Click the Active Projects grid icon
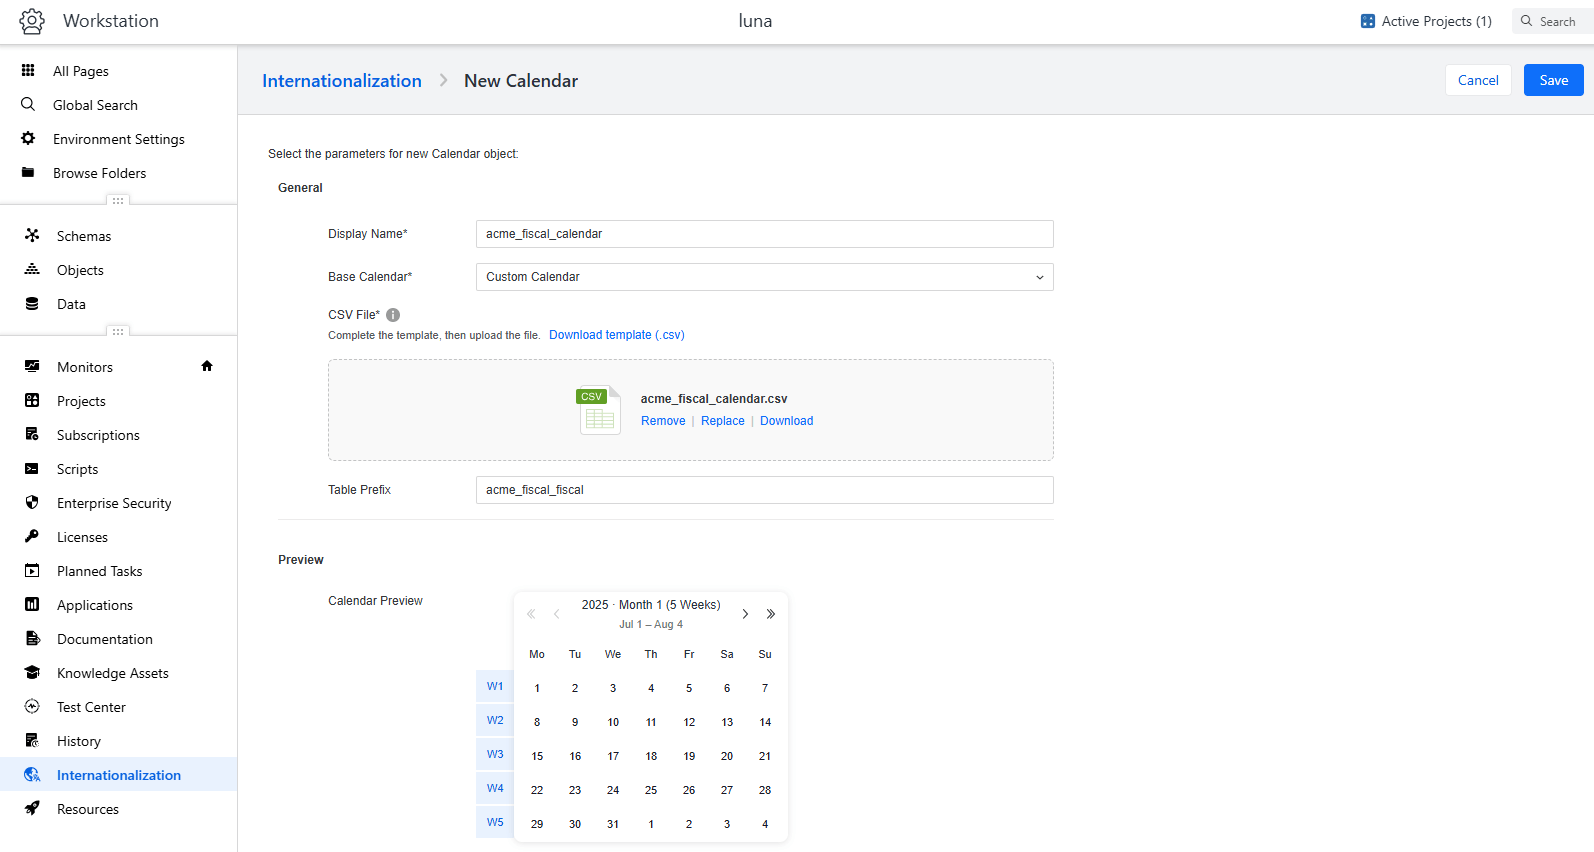This screenshot has width=1594, height=852. (x=1368, y=21)
